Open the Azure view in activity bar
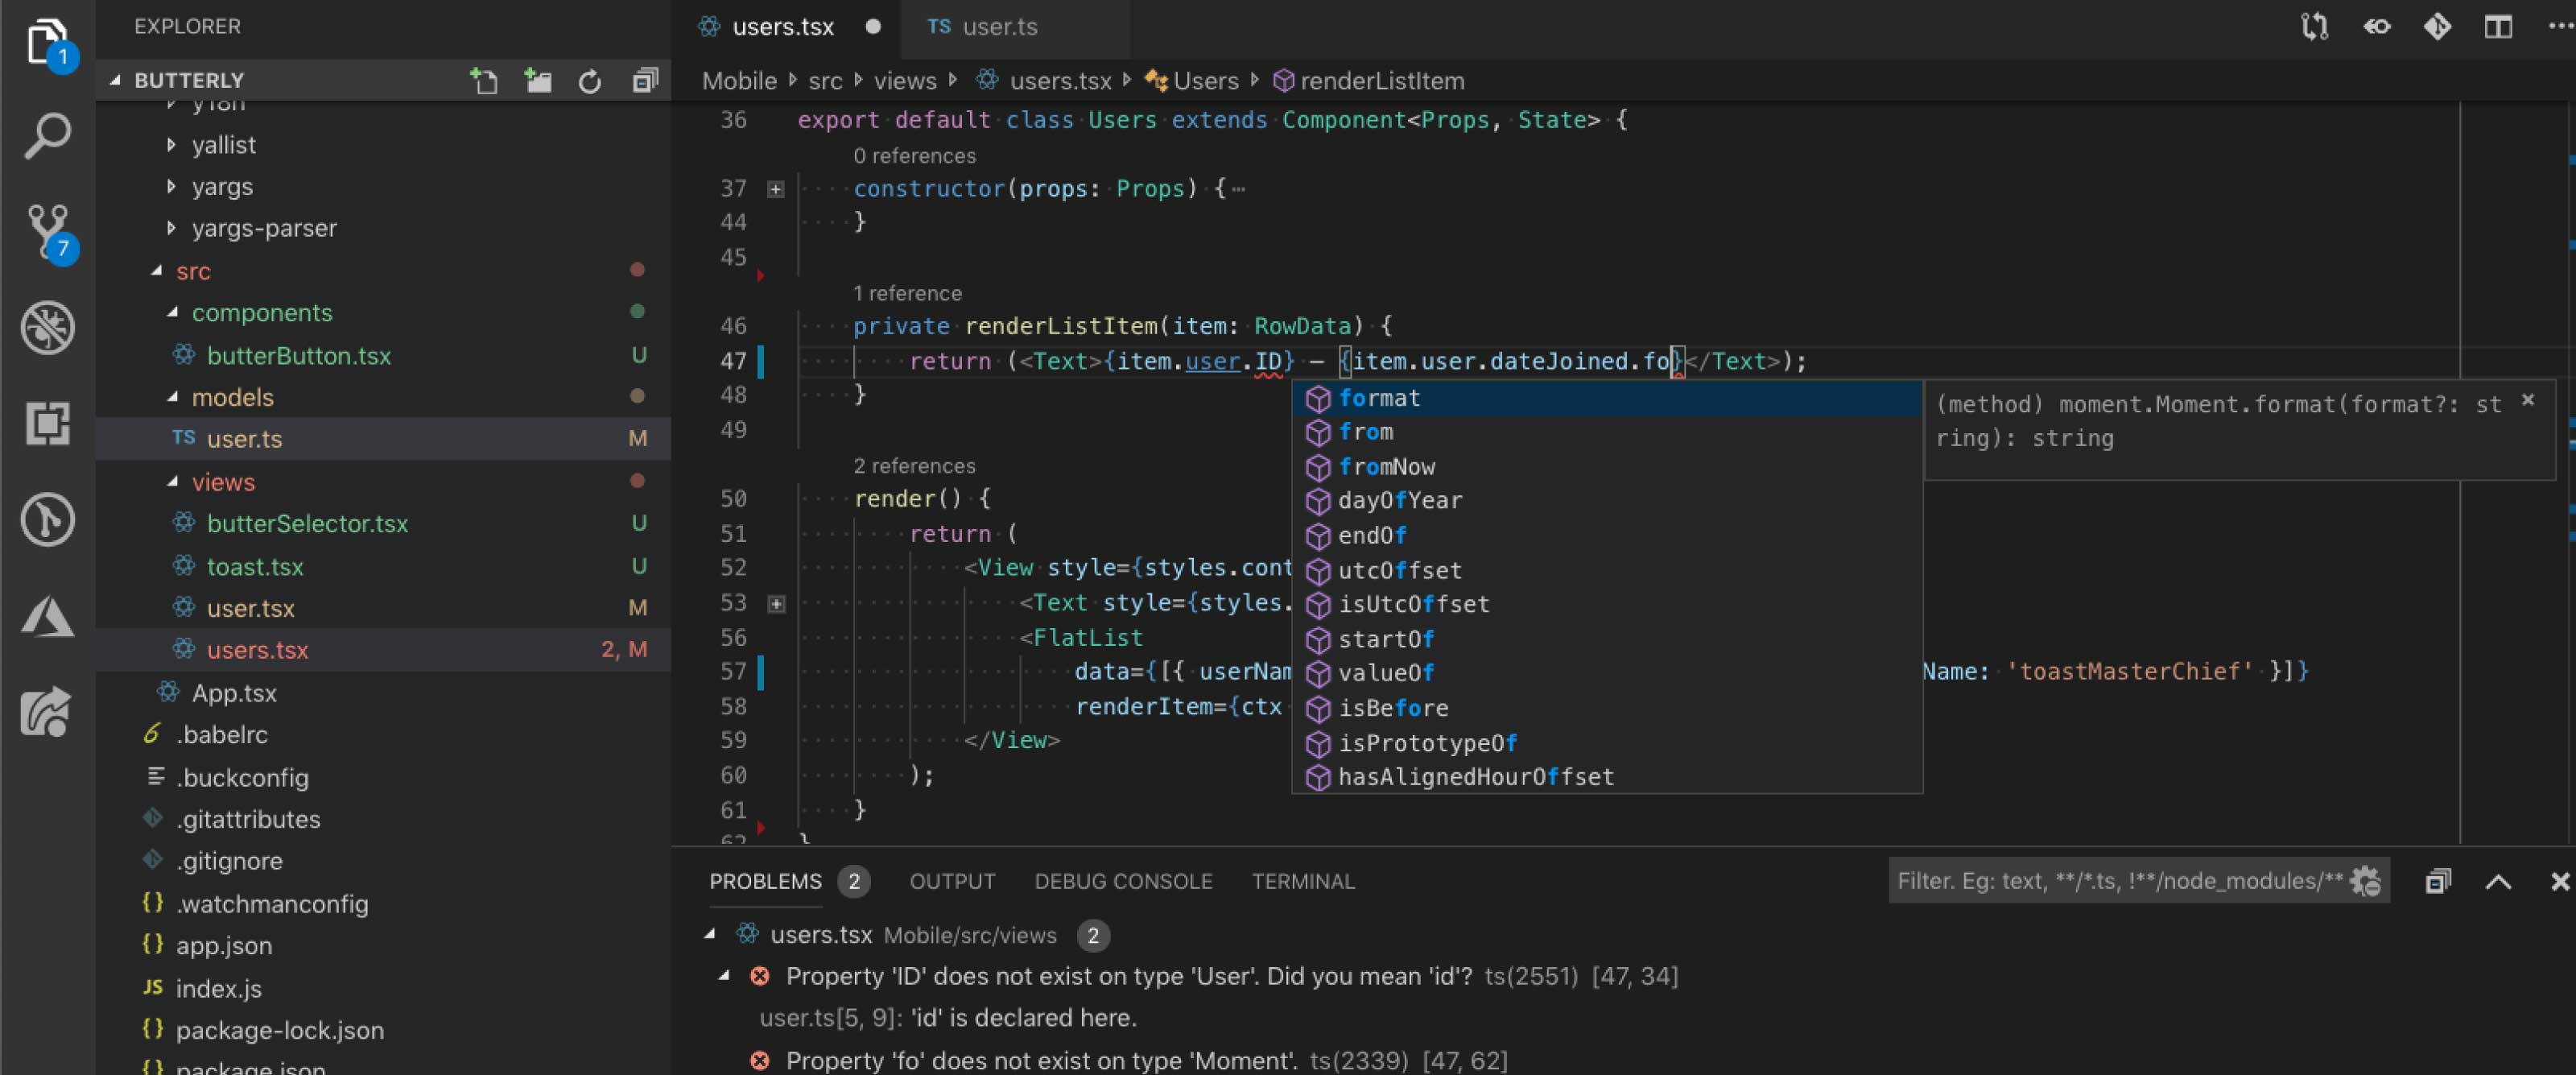 click(x=47, y=615)
